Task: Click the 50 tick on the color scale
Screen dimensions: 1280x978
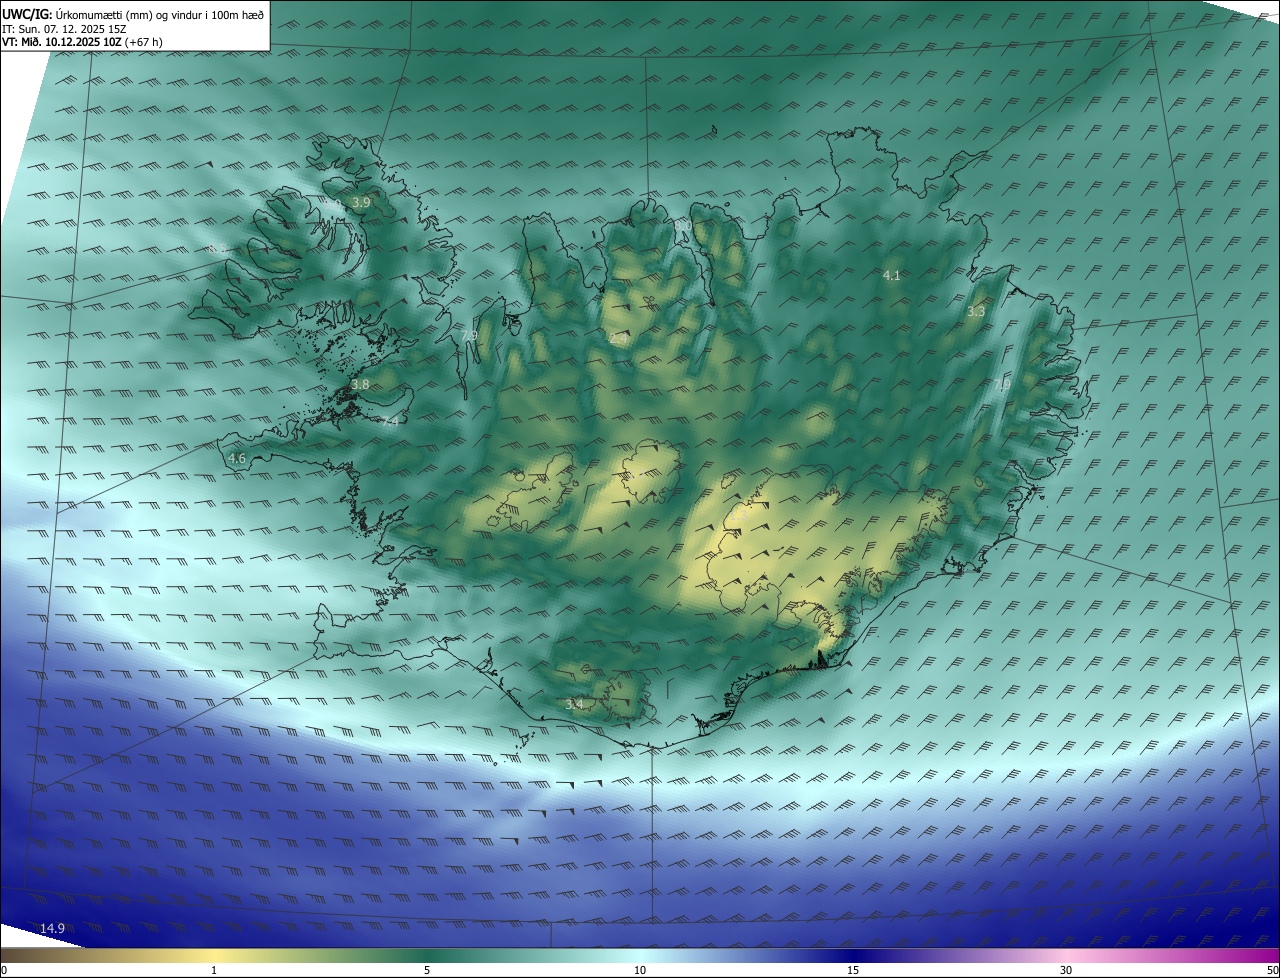Action: coord(1273,970)
